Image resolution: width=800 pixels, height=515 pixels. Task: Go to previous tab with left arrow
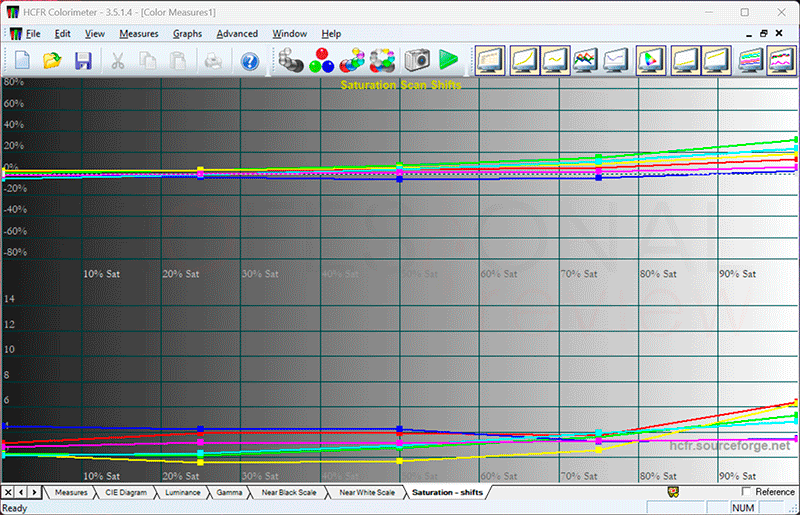tap(21, 492)
